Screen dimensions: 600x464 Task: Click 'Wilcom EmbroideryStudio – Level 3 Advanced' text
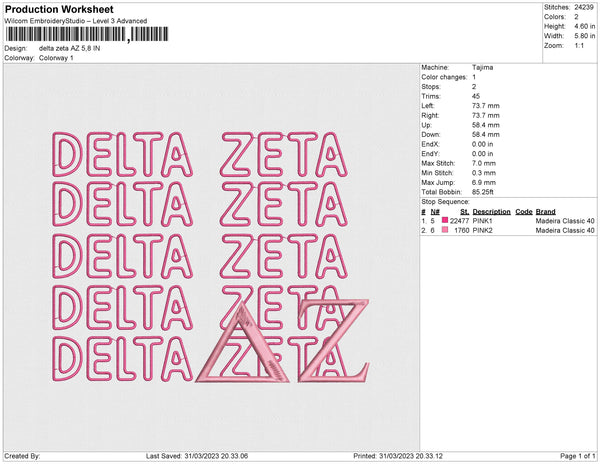pos(76,21)
